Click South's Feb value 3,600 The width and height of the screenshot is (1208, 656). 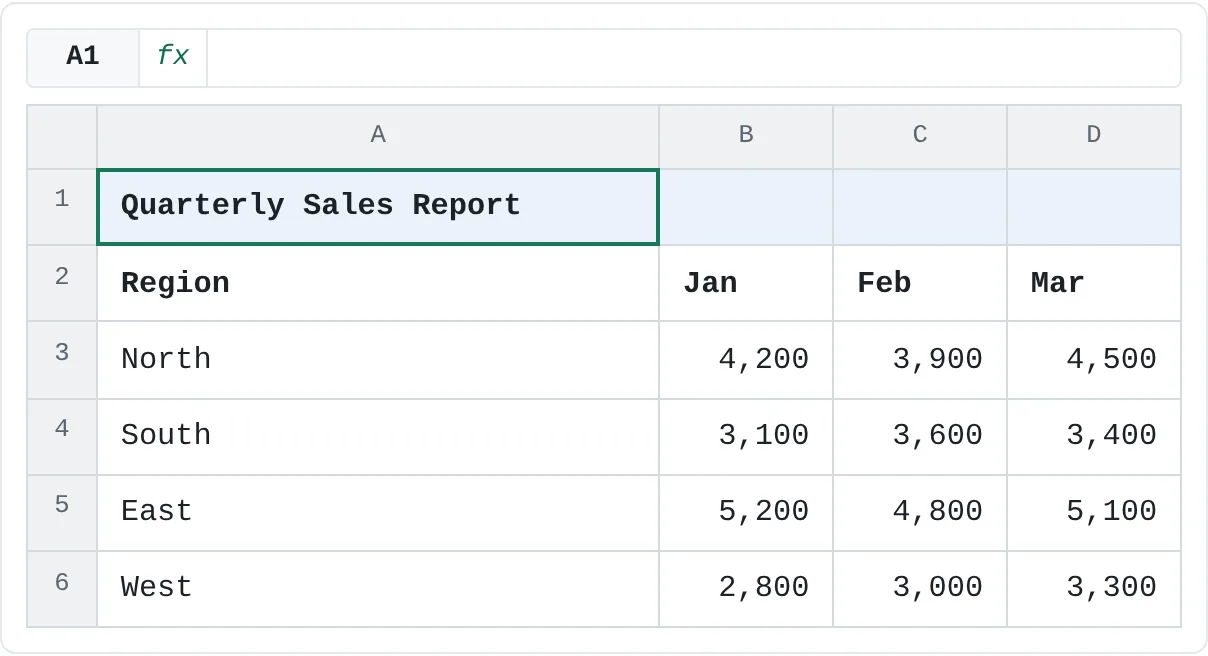pyautogui.click(x=920, y=437)
